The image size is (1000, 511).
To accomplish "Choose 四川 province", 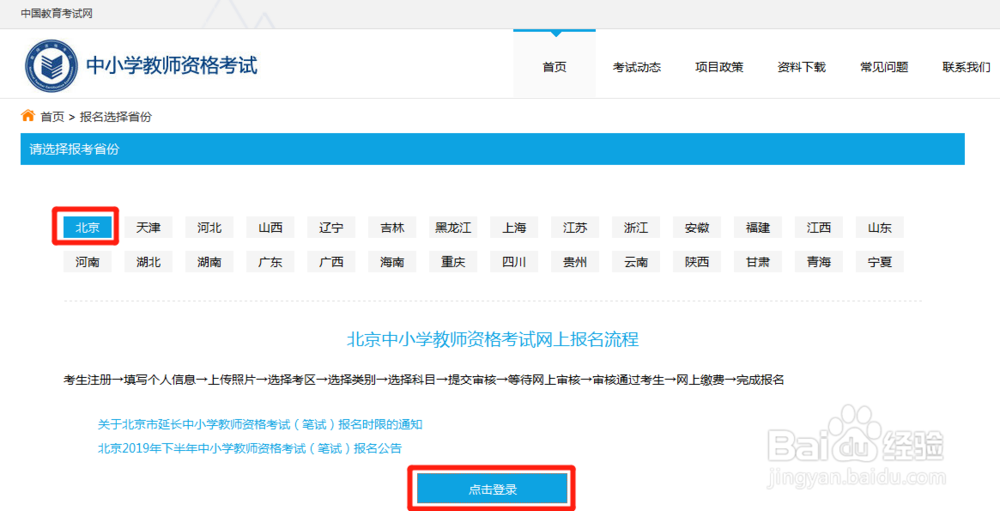I will 514,262.
